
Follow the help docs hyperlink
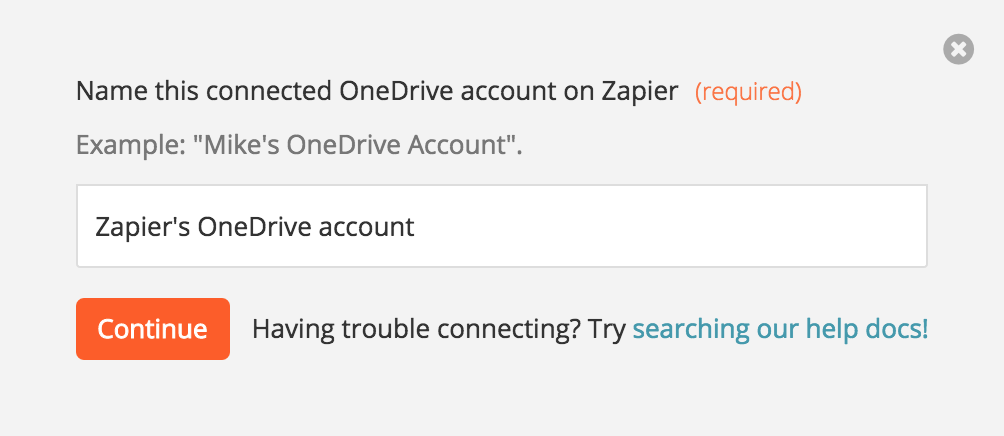pyautogui.click(x=780, y=329)
